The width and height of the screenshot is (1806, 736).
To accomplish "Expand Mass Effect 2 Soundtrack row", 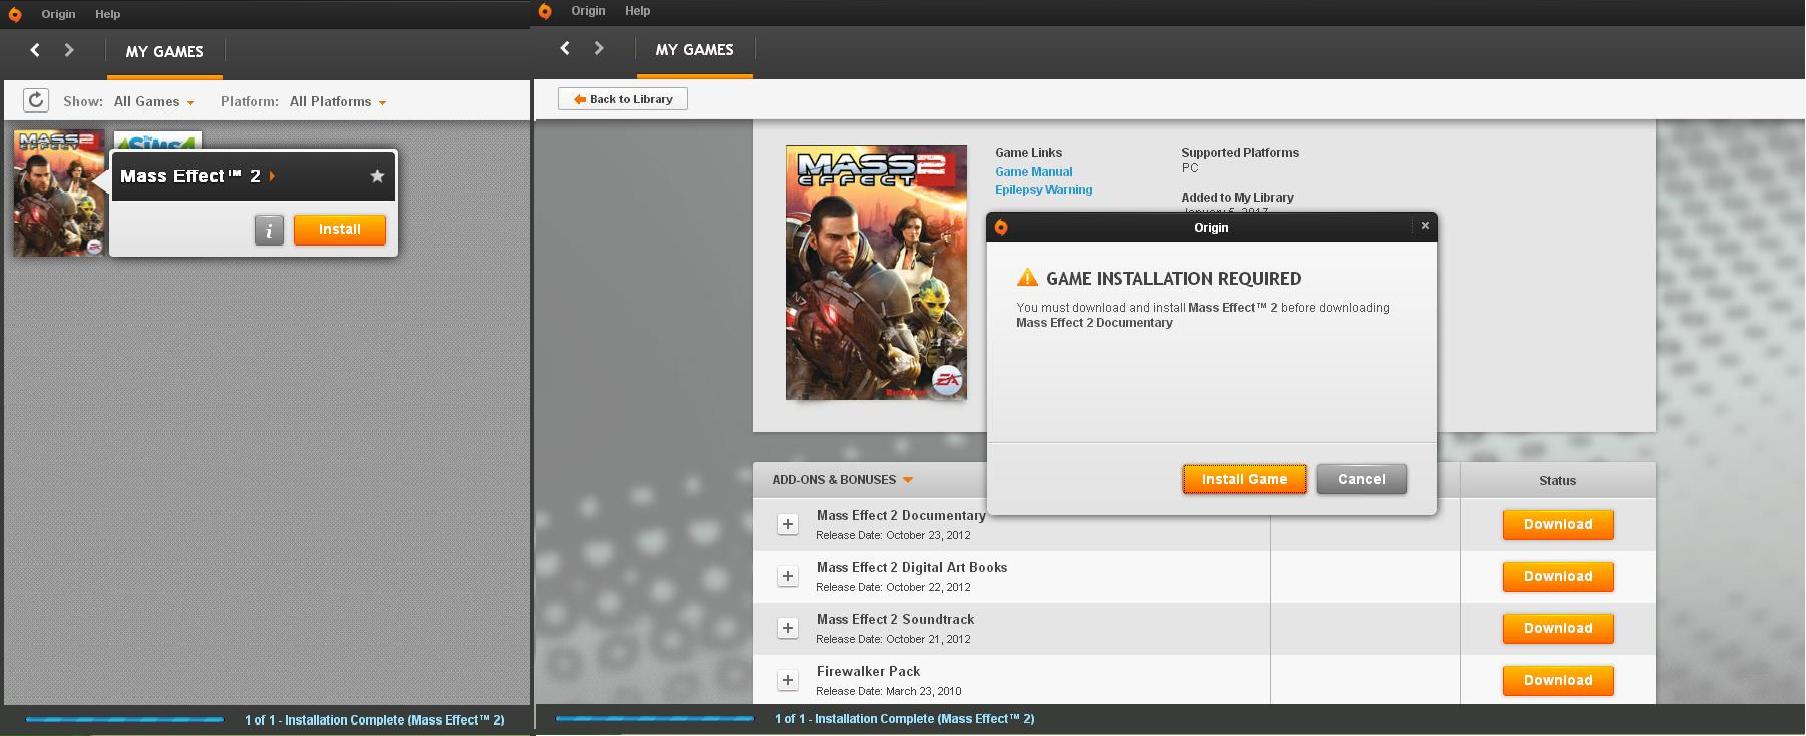I will (x=788, y=628).
